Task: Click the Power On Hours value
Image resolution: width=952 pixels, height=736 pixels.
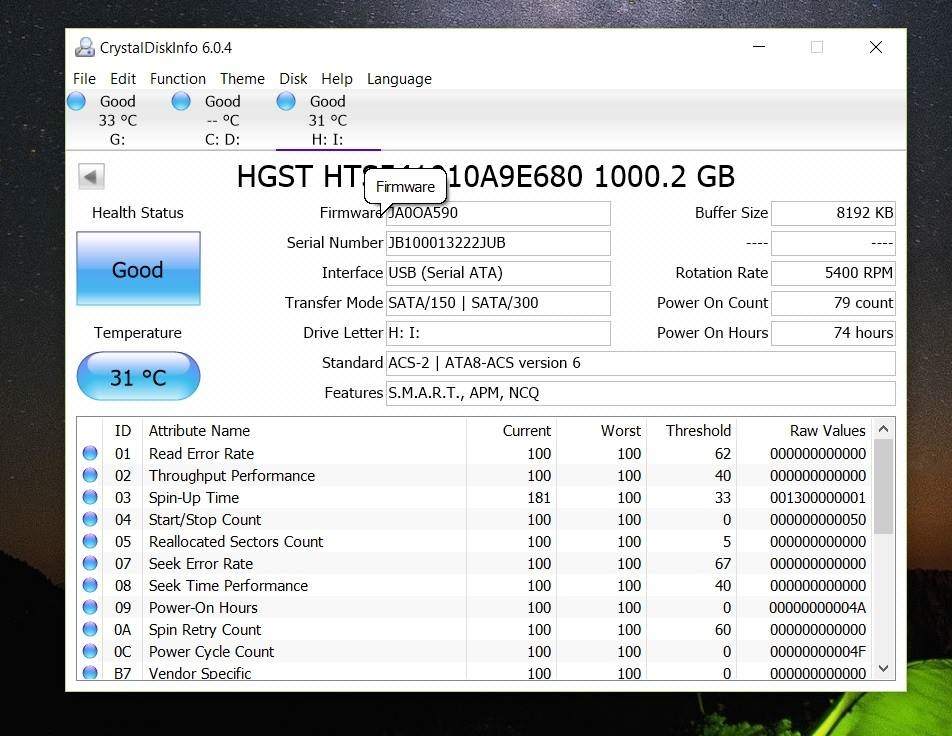Action: coord(833,333)
